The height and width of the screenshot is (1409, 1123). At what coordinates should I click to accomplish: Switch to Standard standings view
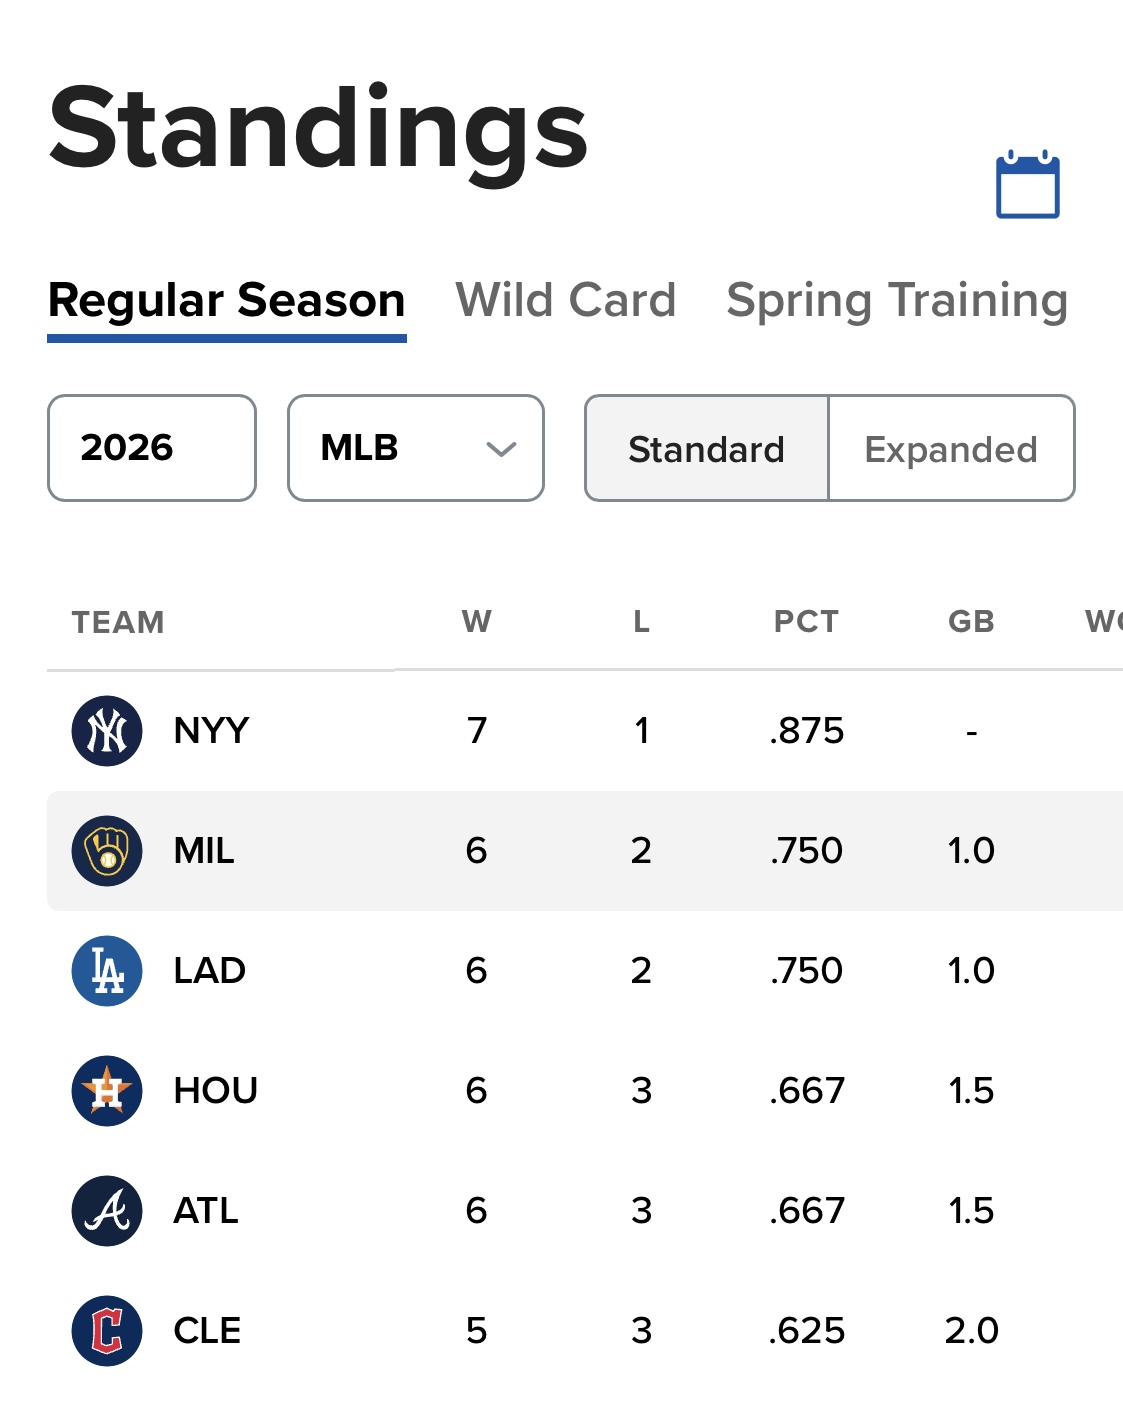pyautogui.click(x=706, y=449)
